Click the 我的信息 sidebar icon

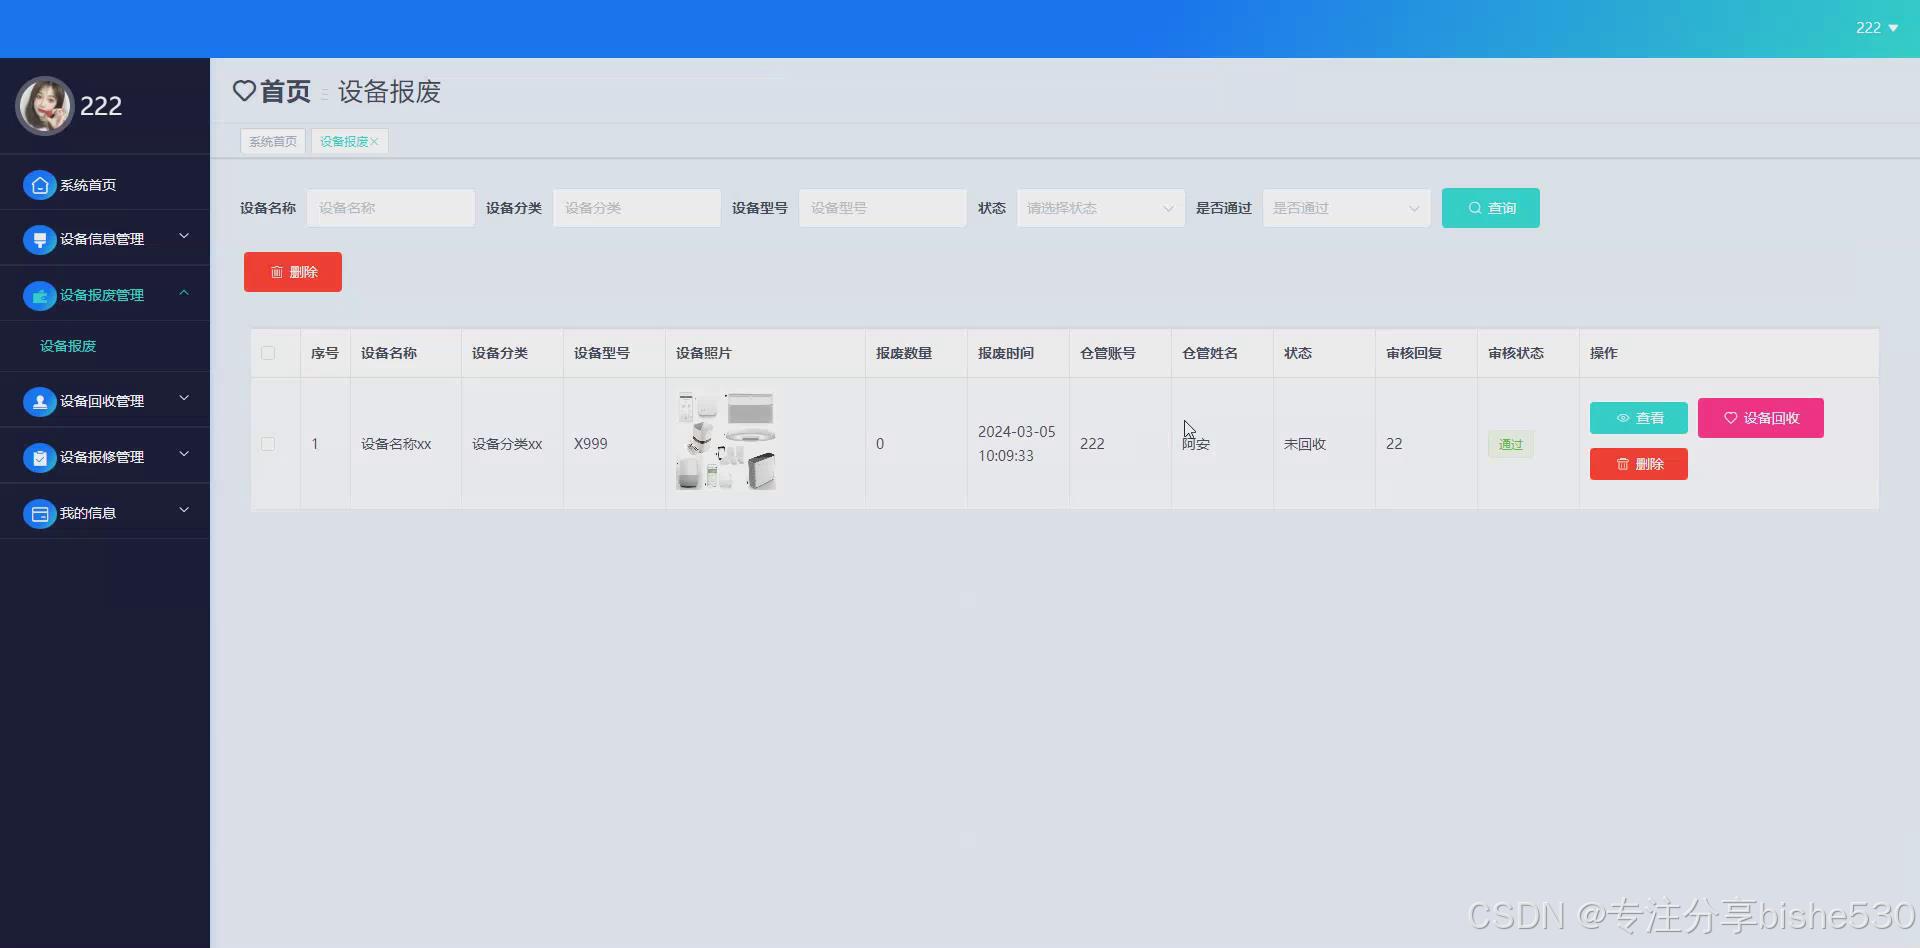tap(39, 513)
